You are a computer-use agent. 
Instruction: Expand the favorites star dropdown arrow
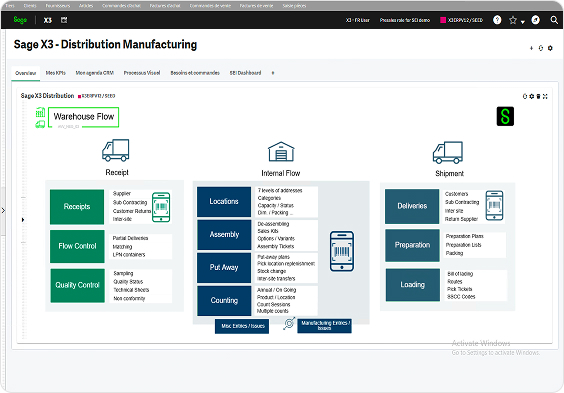tap(523, 22)
